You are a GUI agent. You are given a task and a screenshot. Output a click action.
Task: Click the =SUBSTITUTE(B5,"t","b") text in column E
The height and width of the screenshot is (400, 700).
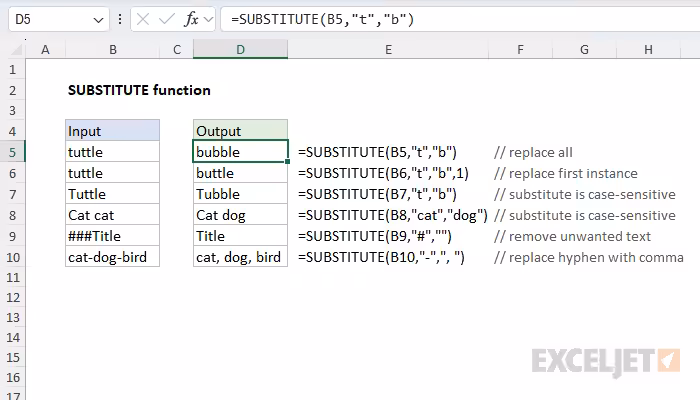click(377, 152)
